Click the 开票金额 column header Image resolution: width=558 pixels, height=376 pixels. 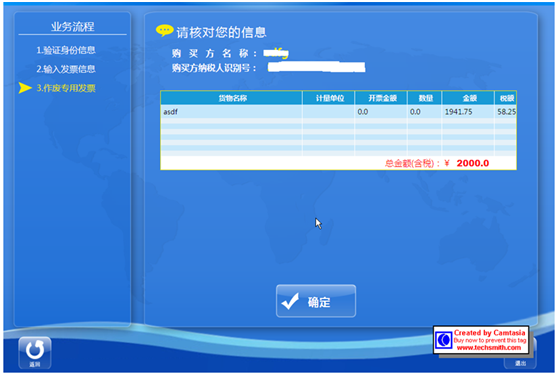click(381, 98)
